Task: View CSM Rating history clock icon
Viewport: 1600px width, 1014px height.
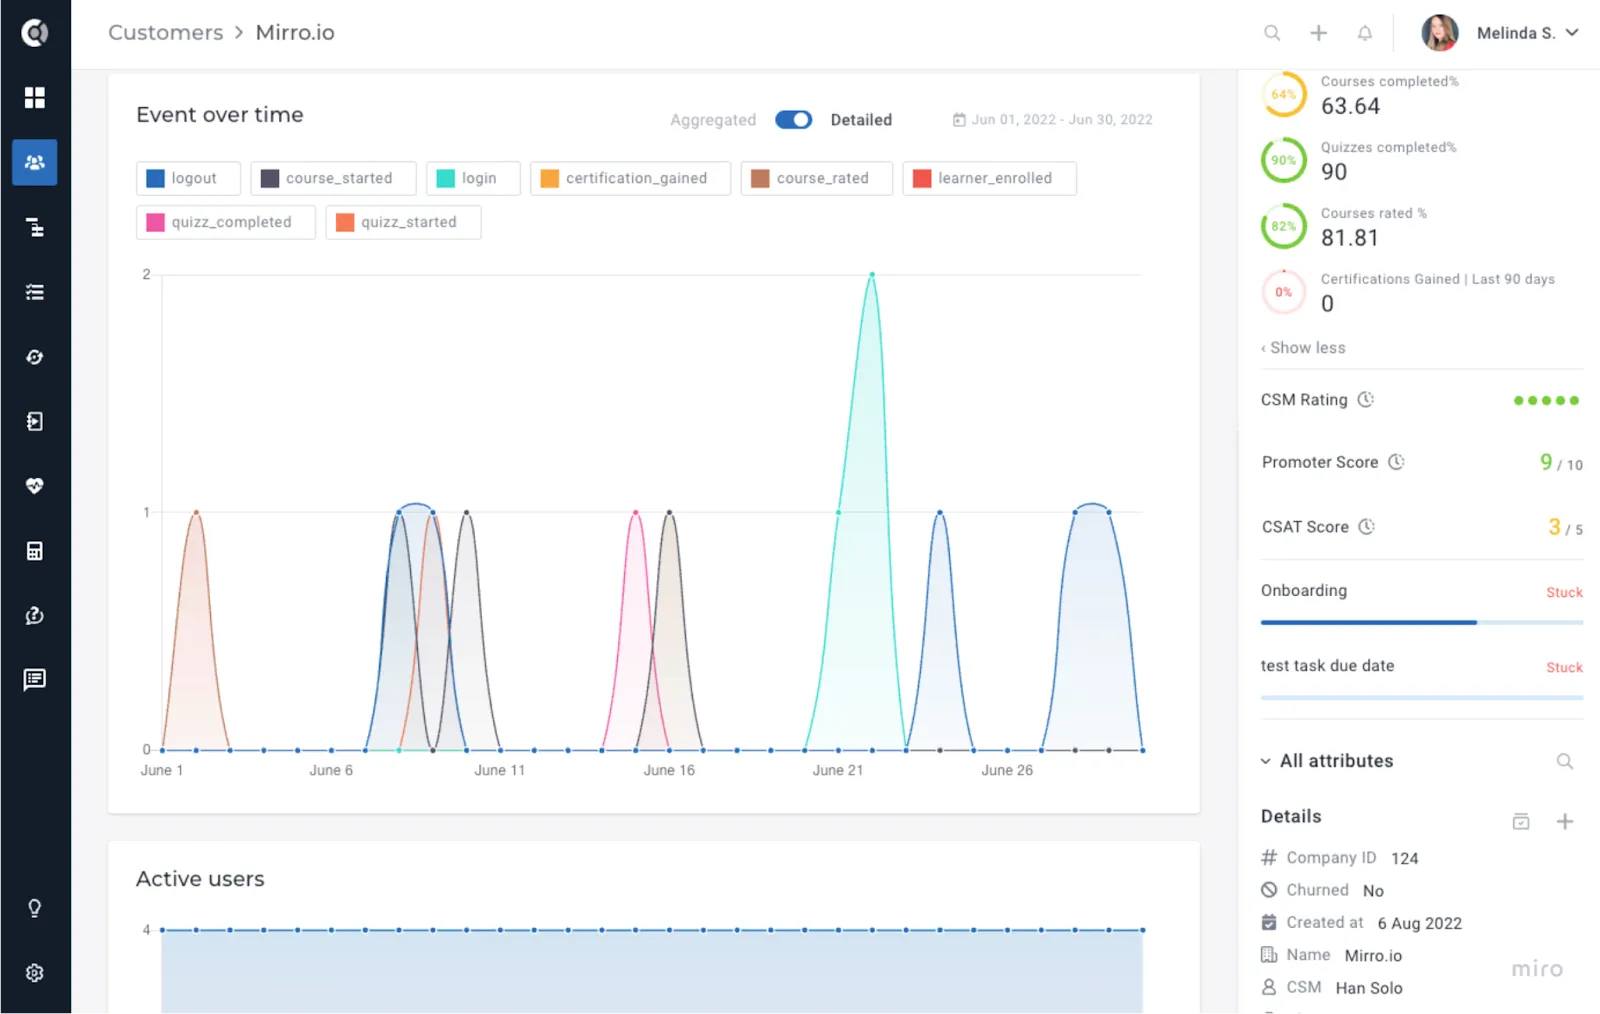Action: pyautogui.click(x=1366, y=399)
